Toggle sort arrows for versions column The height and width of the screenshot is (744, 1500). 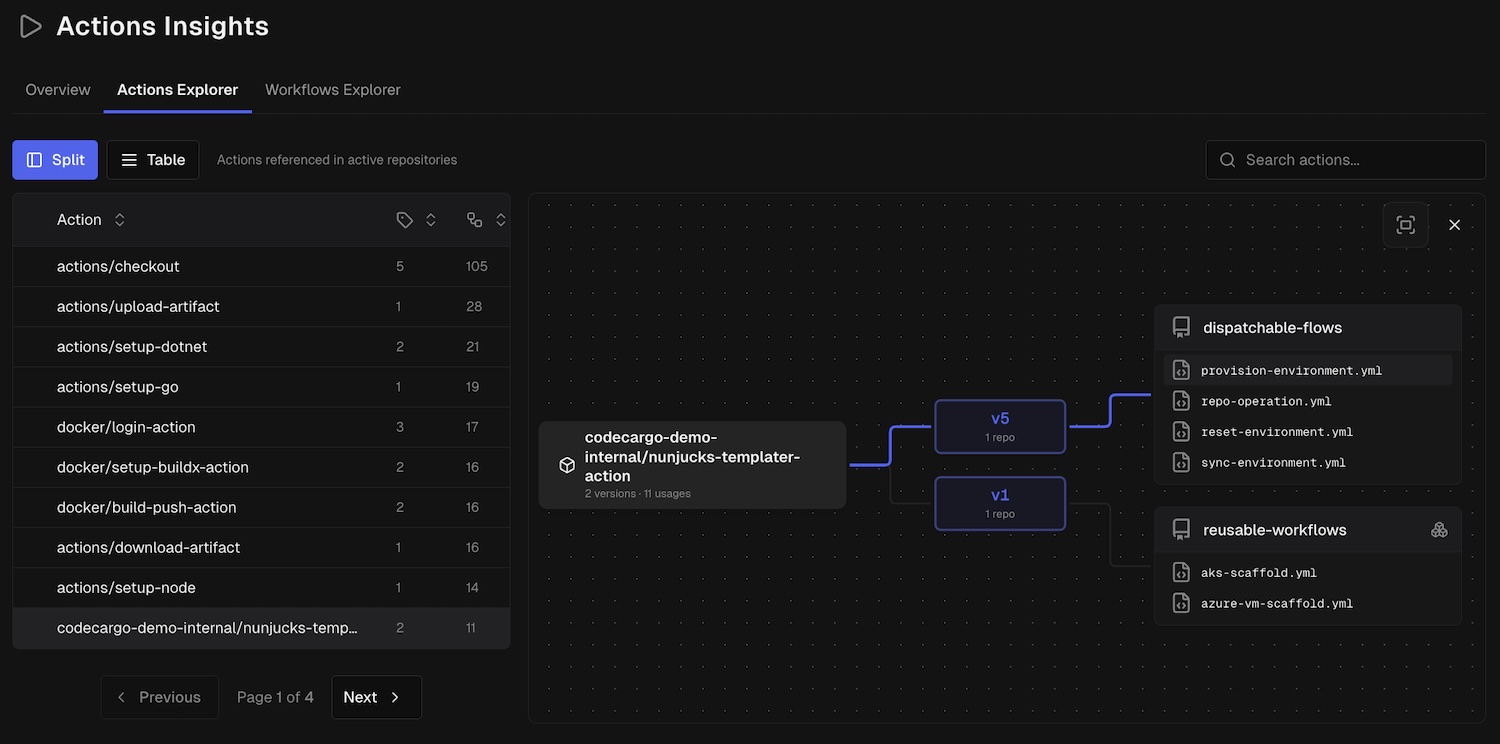[431, 220]
